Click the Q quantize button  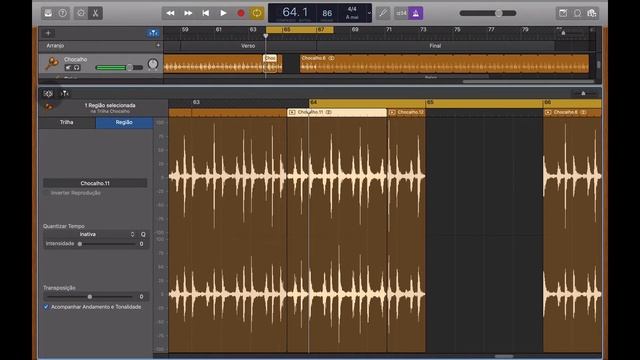click(x=143, y=234)
